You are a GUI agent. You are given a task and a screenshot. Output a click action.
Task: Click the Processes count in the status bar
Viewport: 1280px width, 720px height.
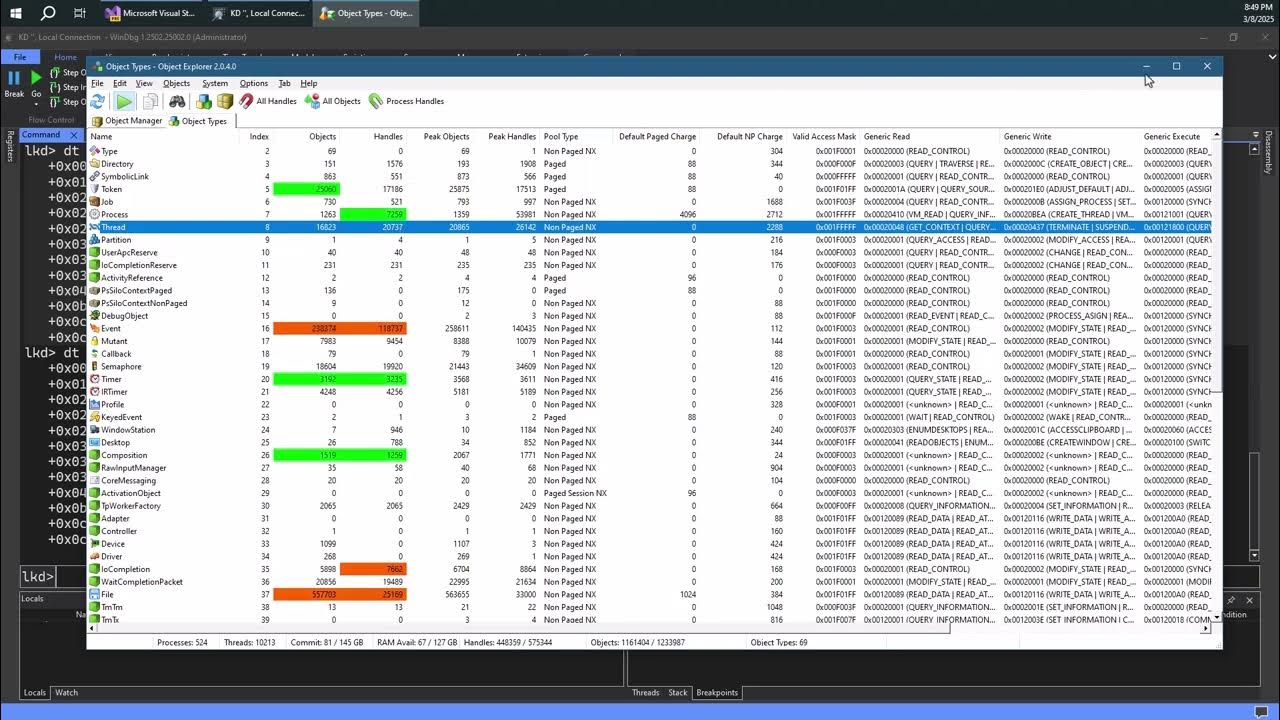click(x=182, y=642)
